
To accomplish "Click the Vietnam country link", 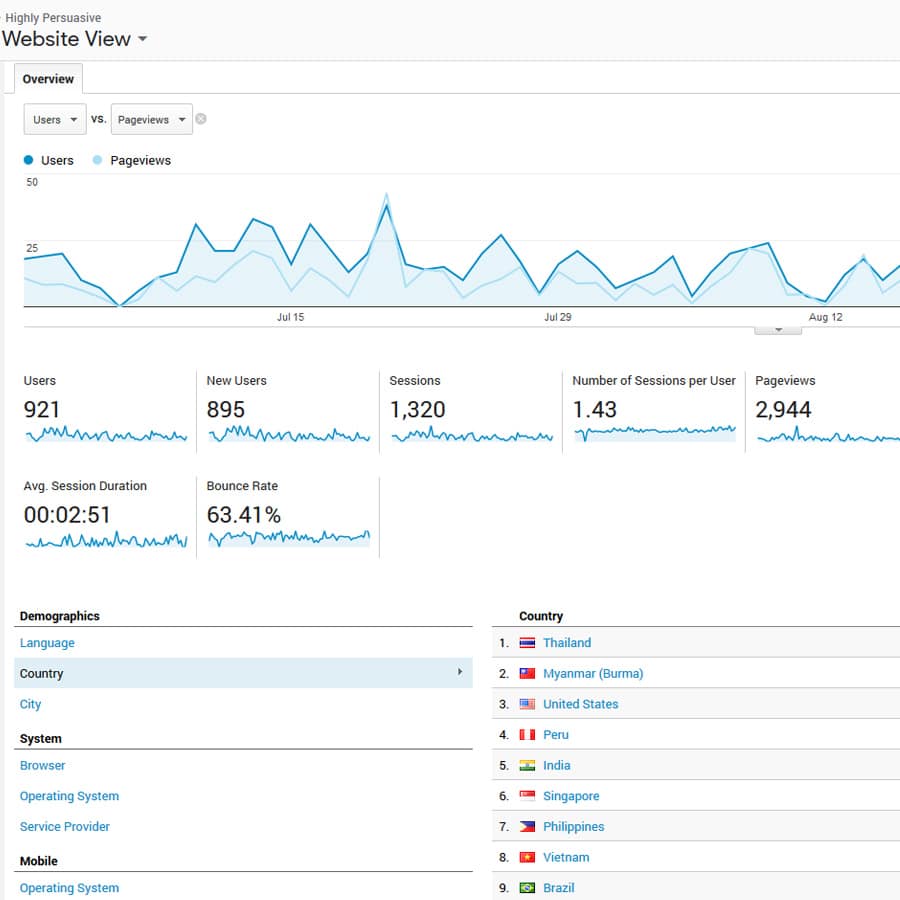I will point(566,857).
